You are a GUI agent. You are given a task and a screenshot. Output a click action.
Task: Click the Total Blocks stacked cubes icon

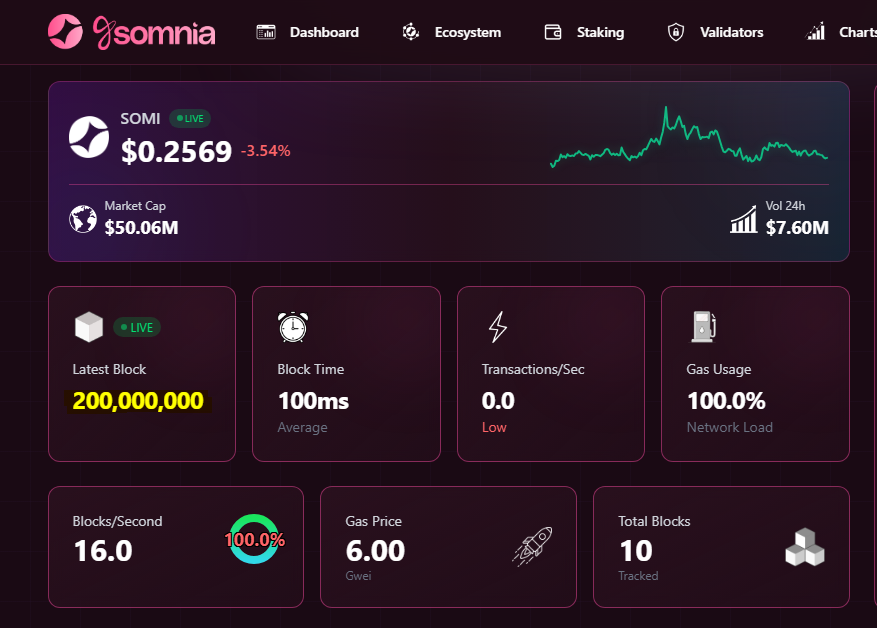(805, 547)
